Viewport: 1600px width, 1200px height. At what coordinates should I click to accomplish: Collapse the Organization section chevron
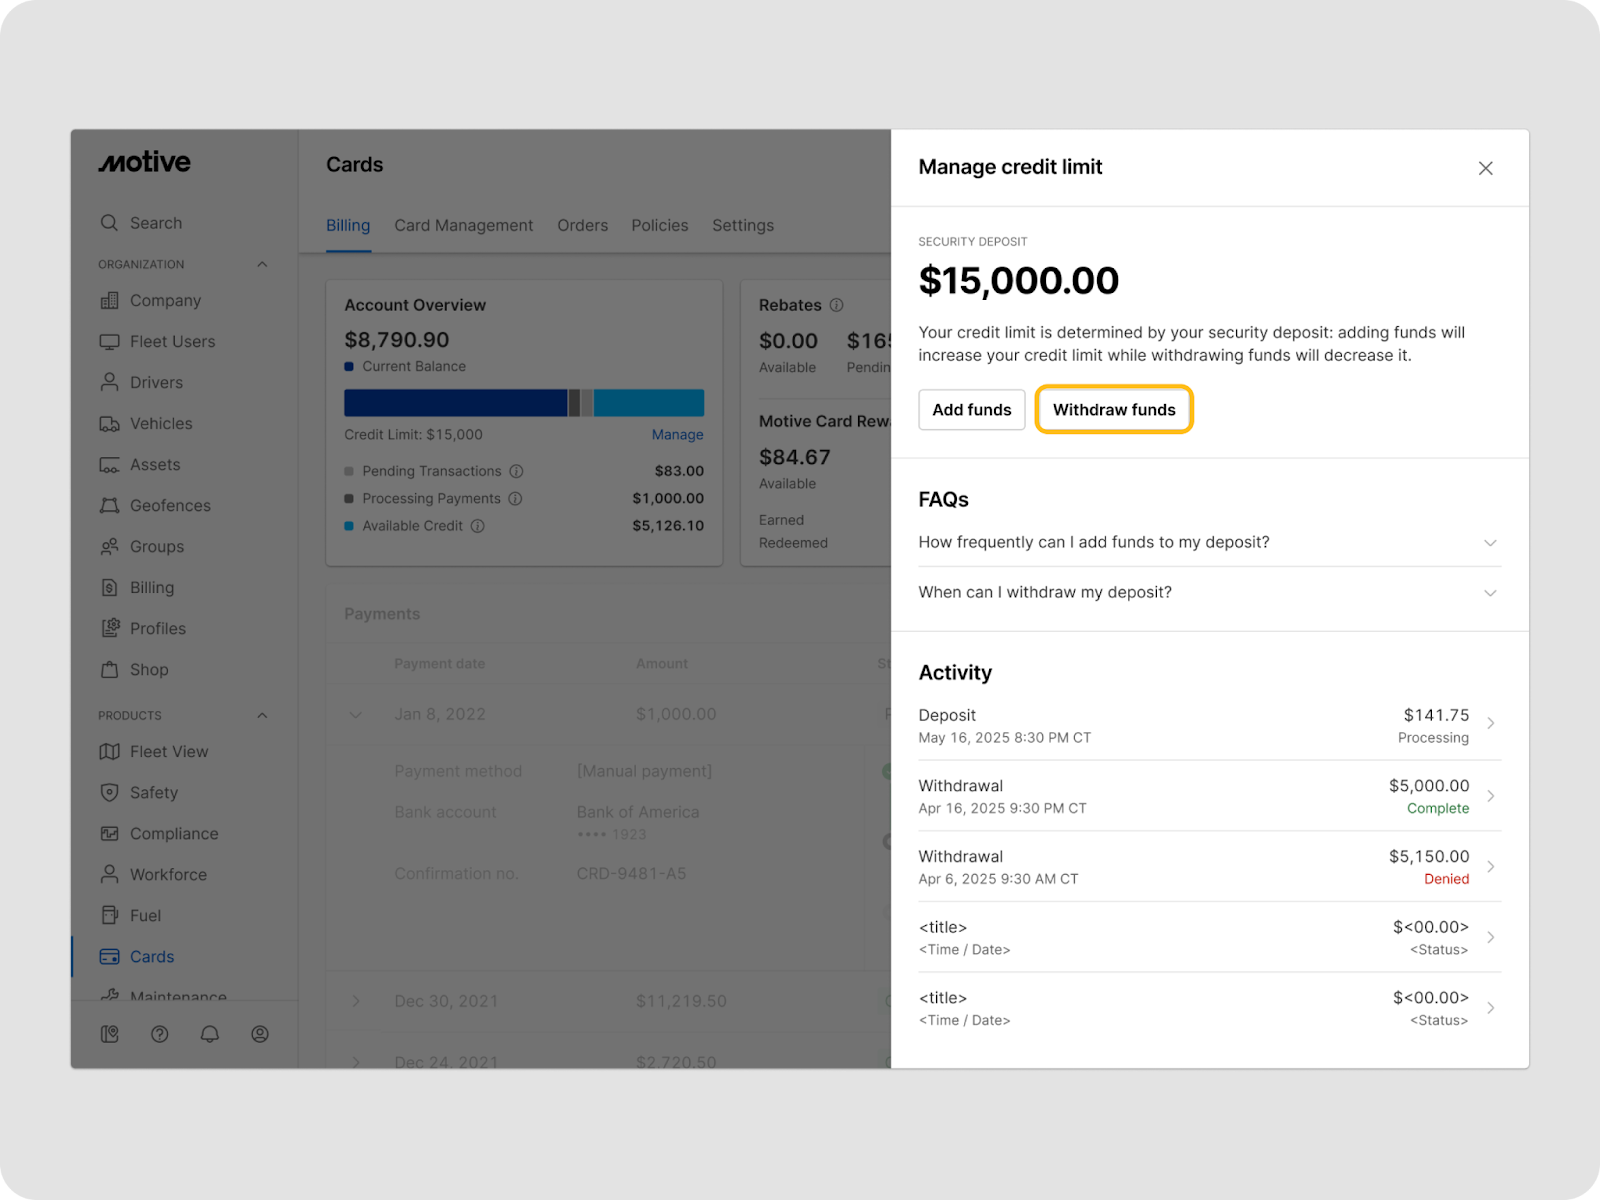[x=262, y=265]
